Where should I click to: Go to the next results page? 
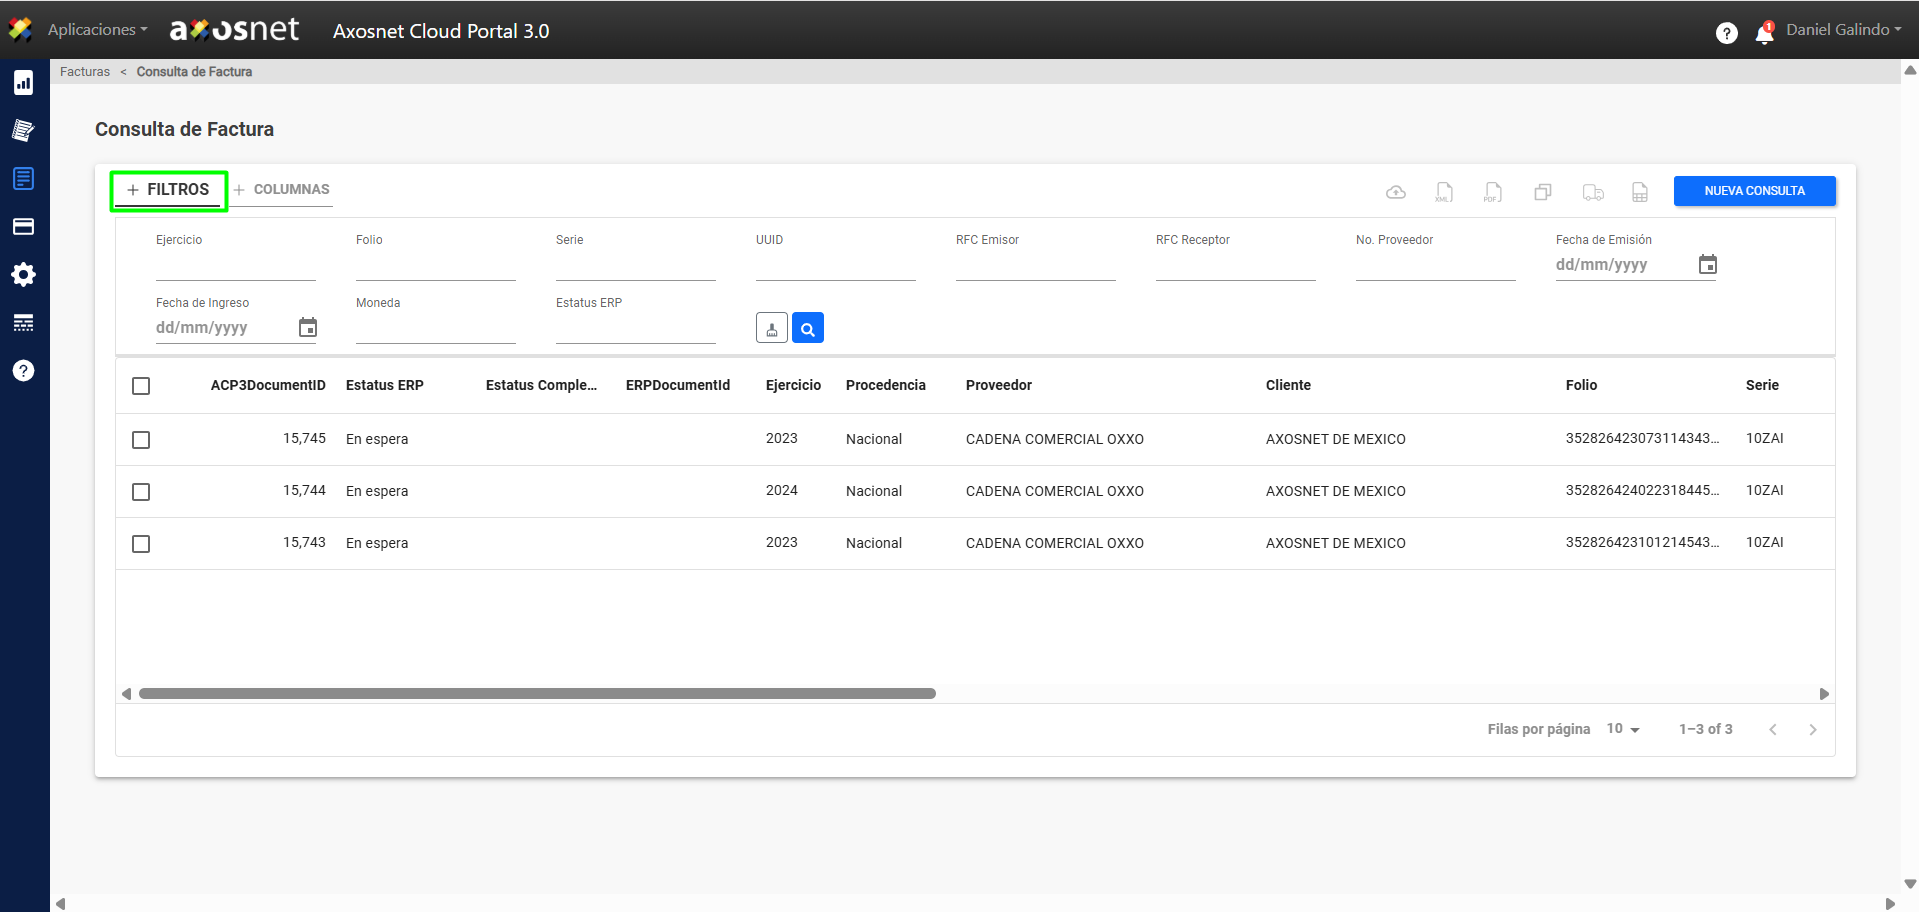[x=1813, y=729]
